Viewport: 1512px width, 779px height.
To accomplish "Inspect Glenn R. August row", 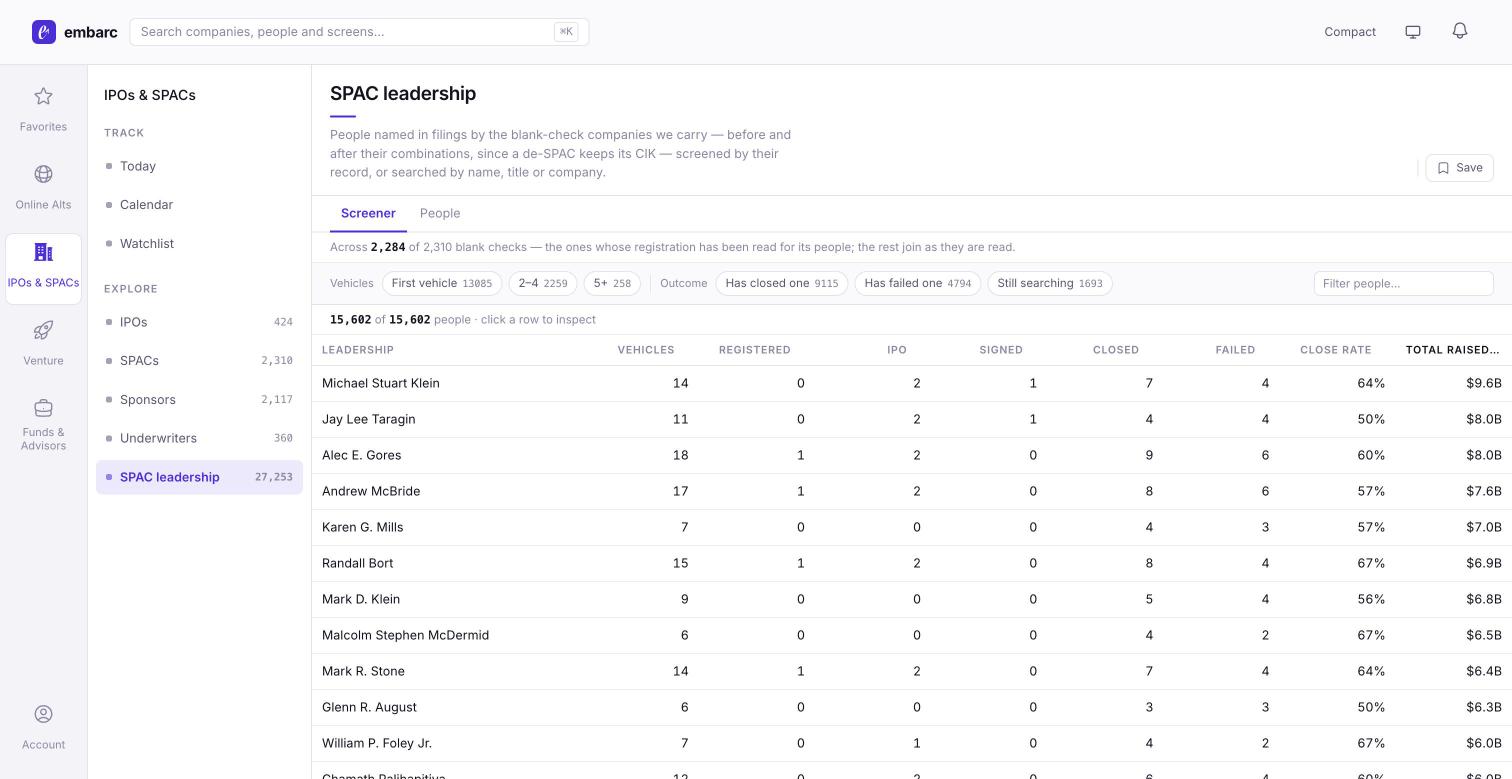I will (x=912, y=708).
